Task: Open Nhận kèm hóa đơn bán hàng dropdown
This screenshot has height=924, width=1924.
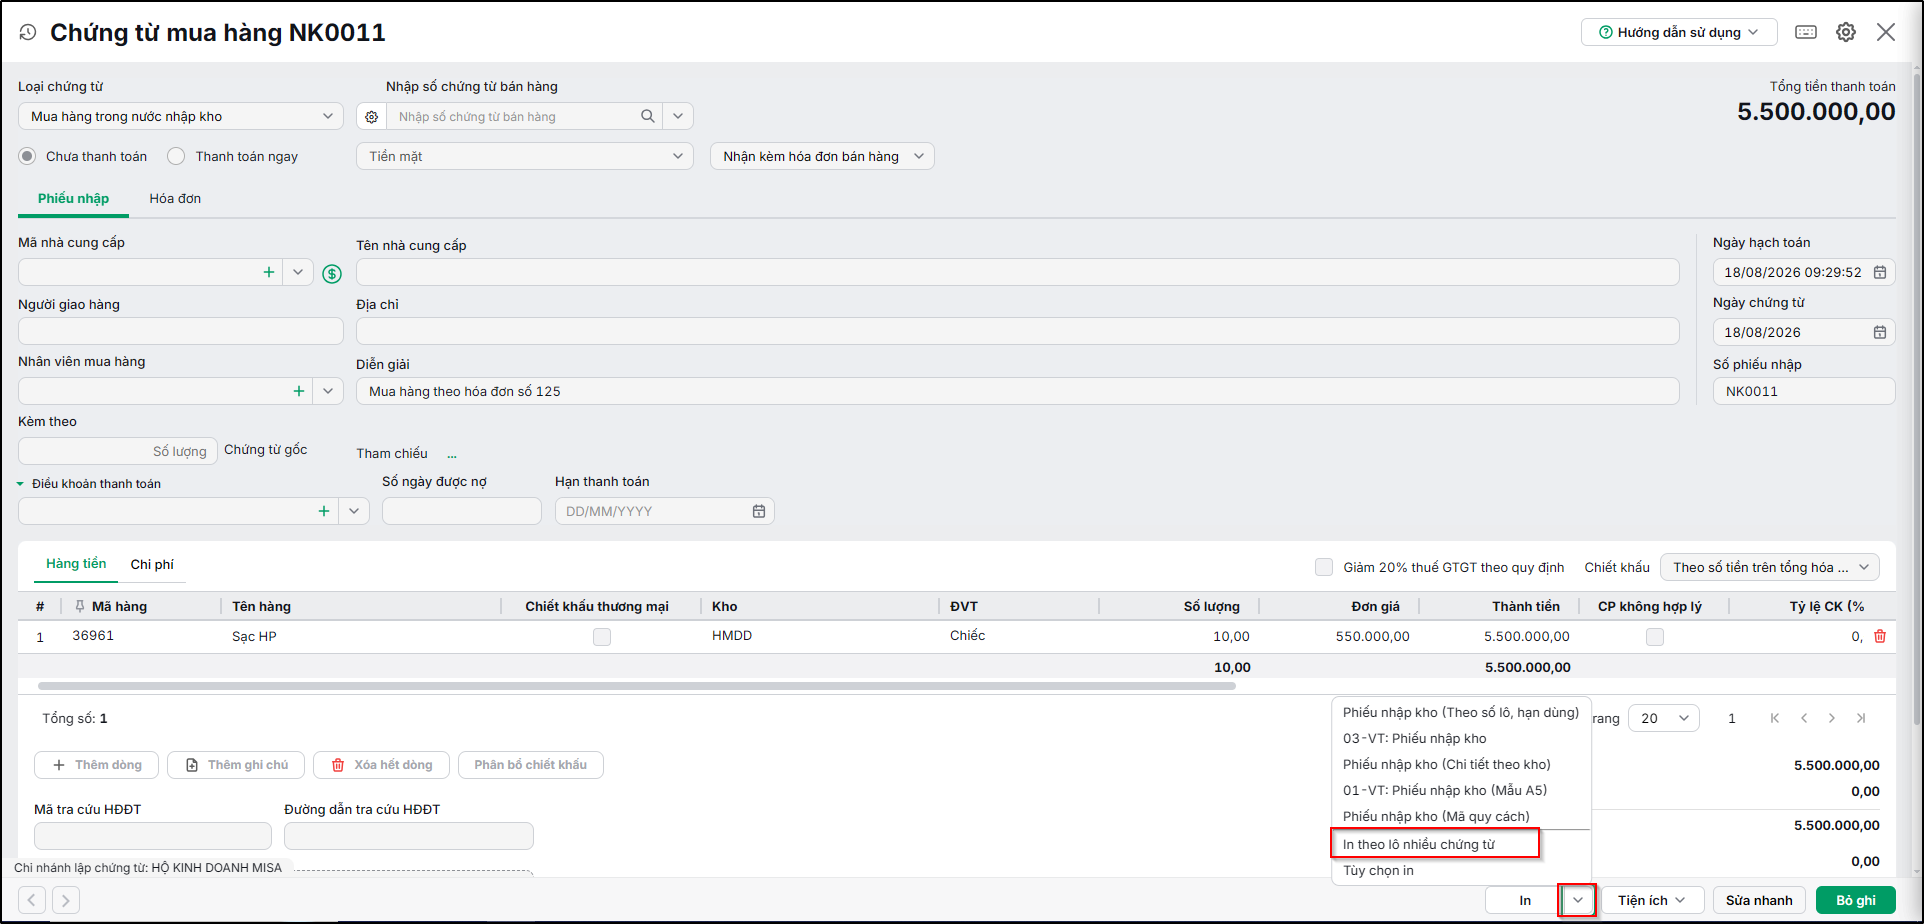Action: 823,156
